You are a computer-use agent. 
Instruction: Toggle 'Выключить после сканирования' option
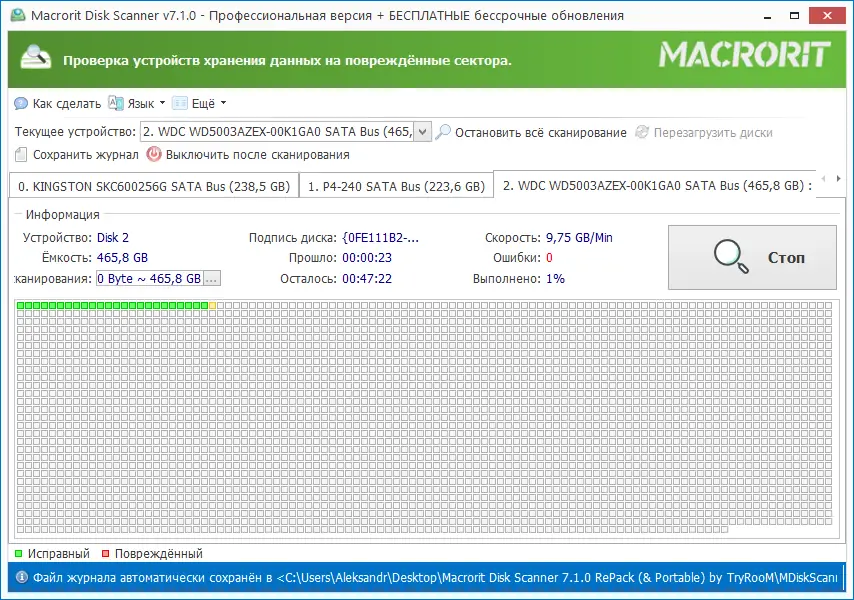click(248, 155)
